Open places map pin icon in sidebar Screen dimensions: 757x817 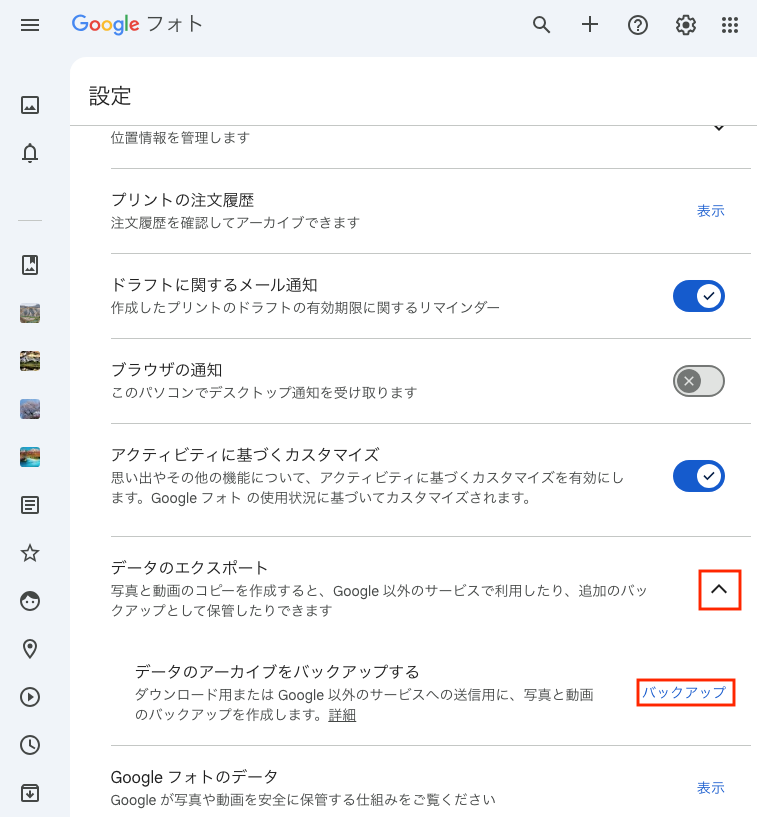(x=30, y=649)
